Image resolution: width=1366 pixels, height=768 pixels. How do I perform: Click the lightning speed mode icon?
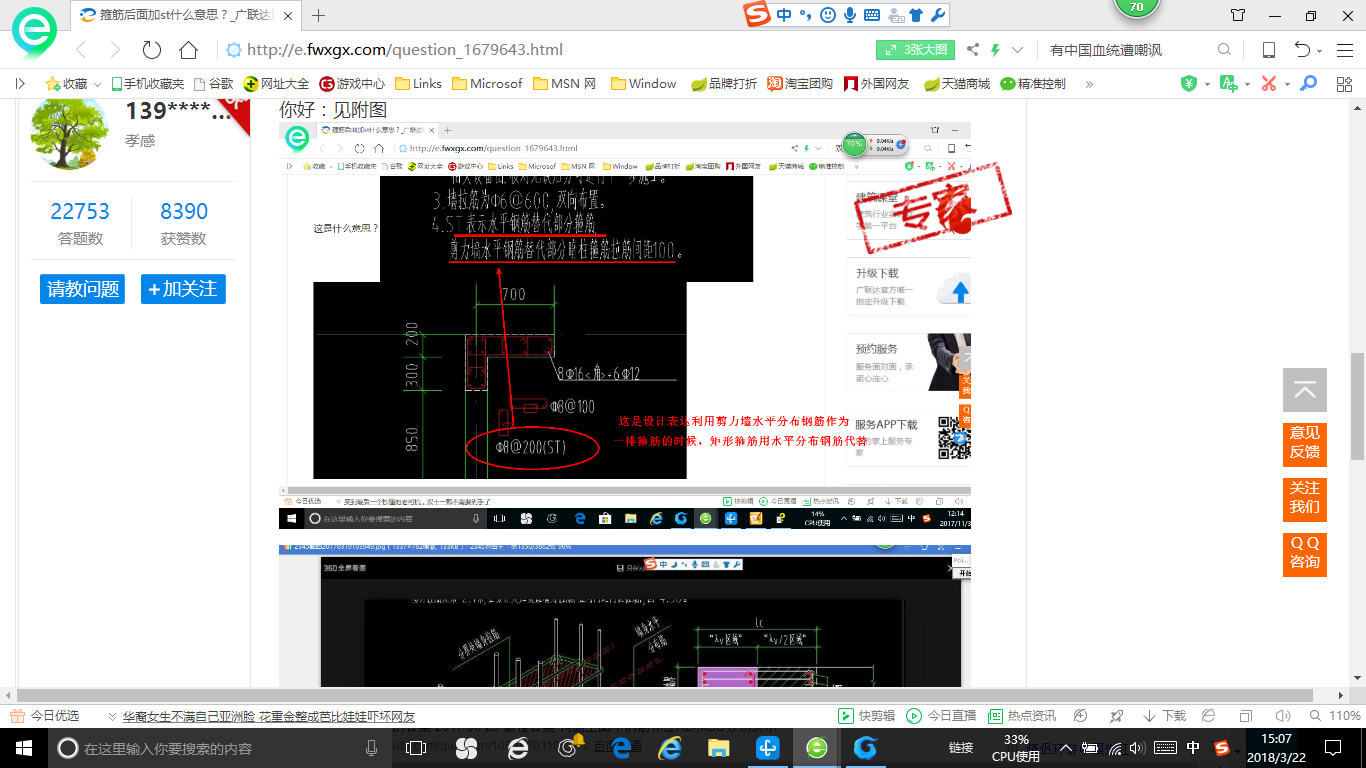coord(995,50)
